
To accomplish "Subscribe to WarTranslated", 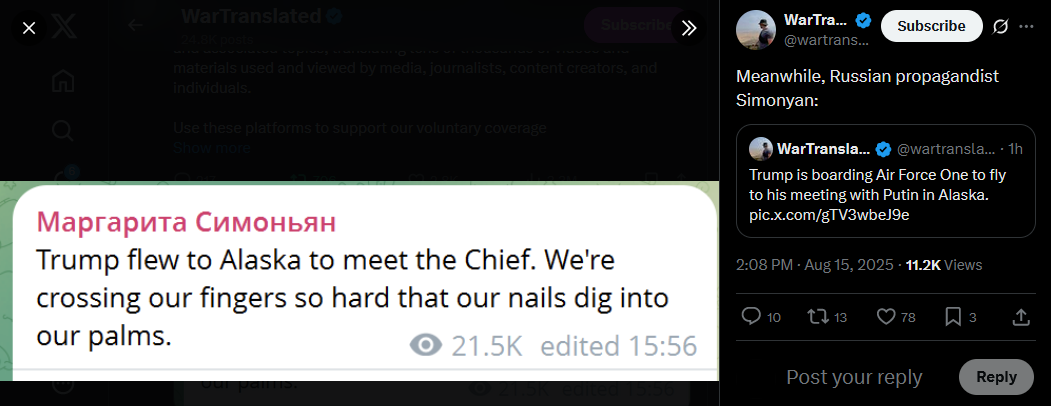I will (931, 26).
